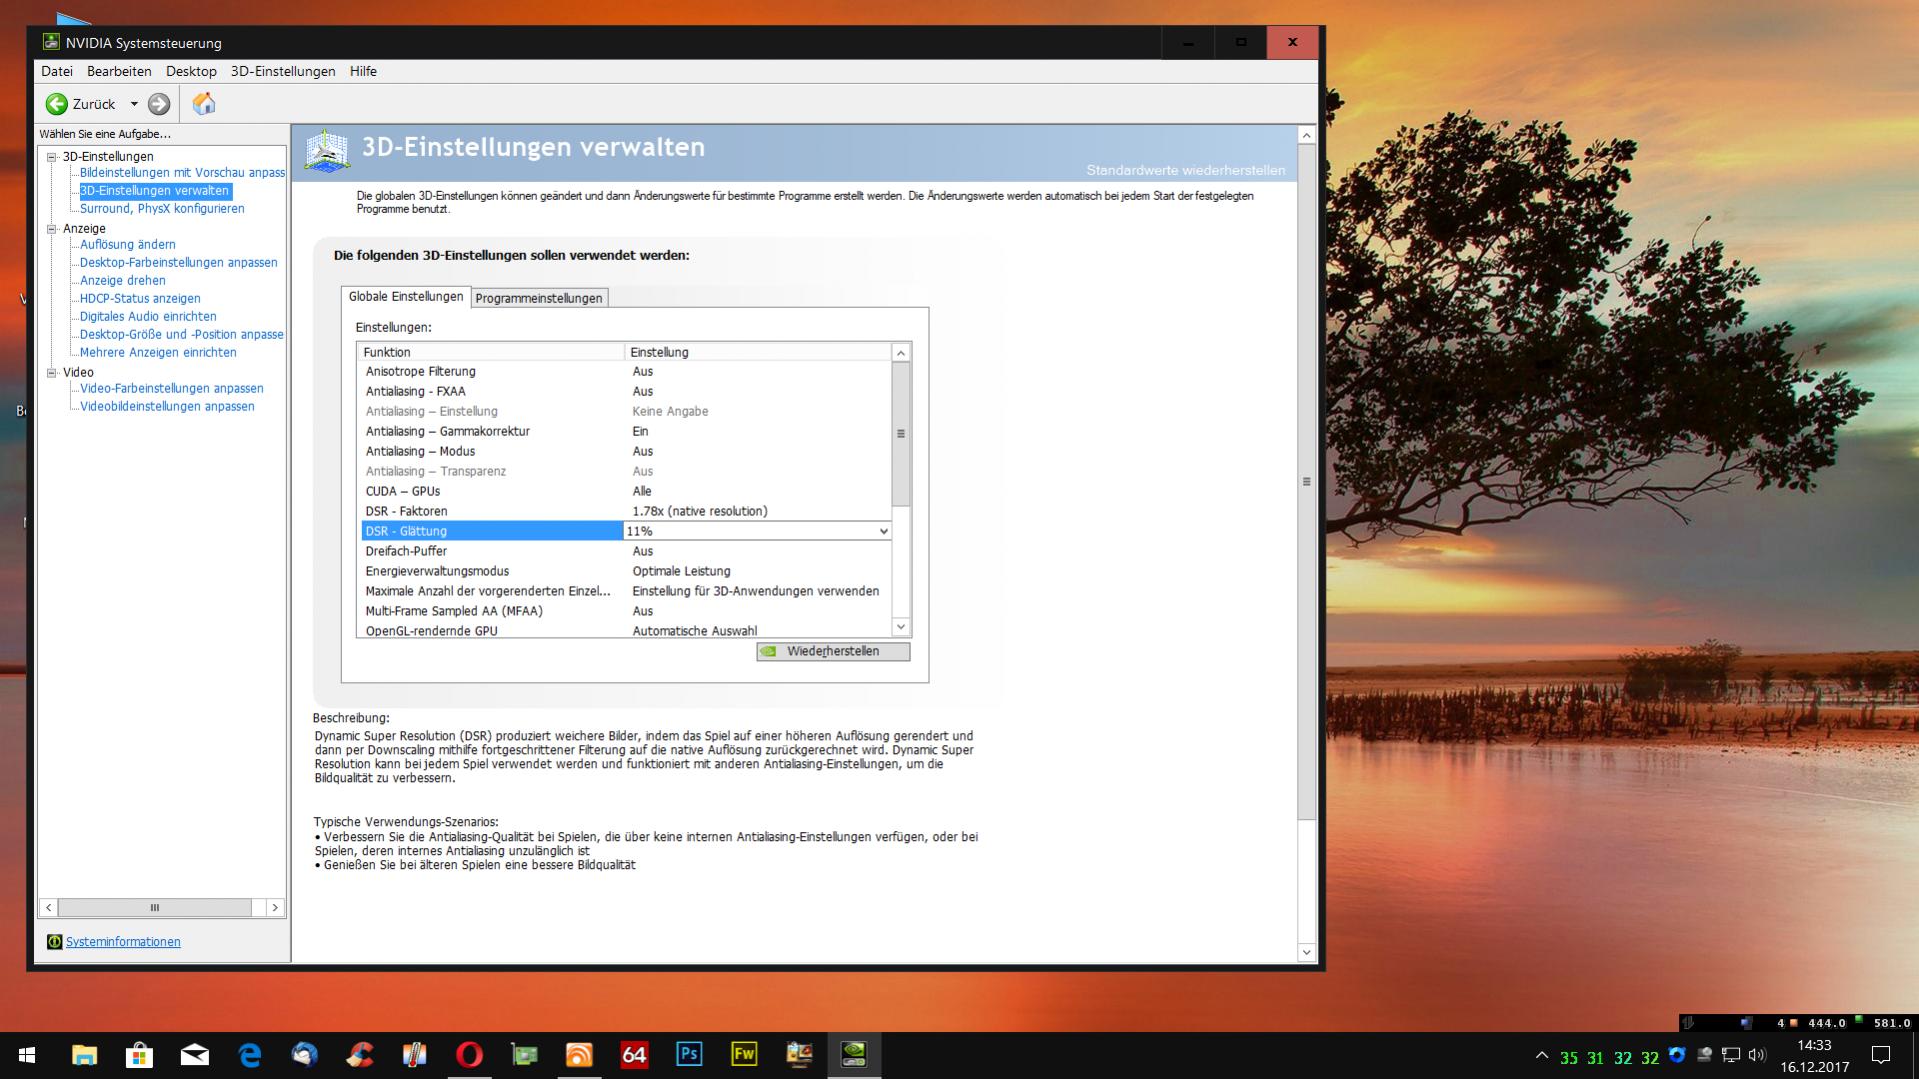
Task: Open the Windows Start menu
Action: [27, 1055]
